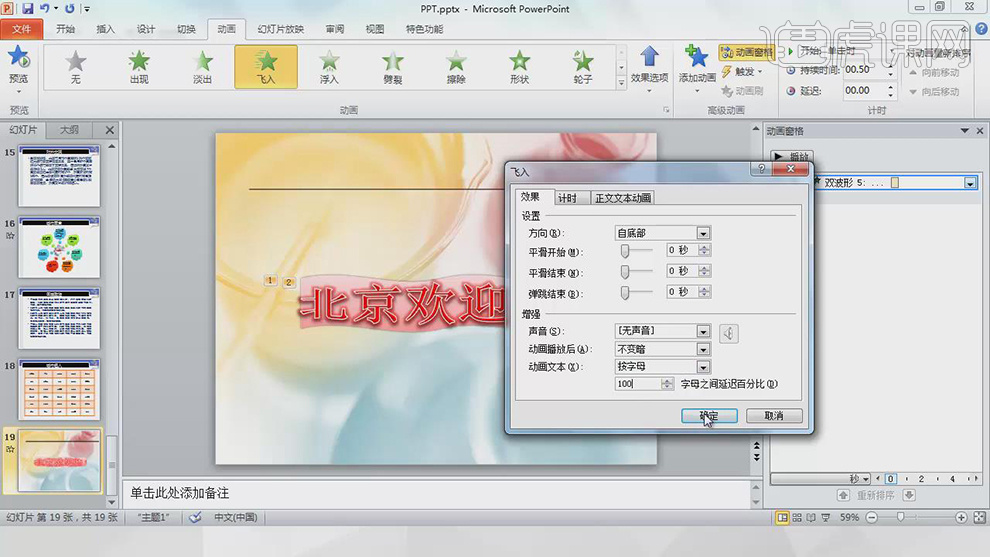Click the Cancel (取消) button
Viewport: 990px width, 557px height.
774,416
